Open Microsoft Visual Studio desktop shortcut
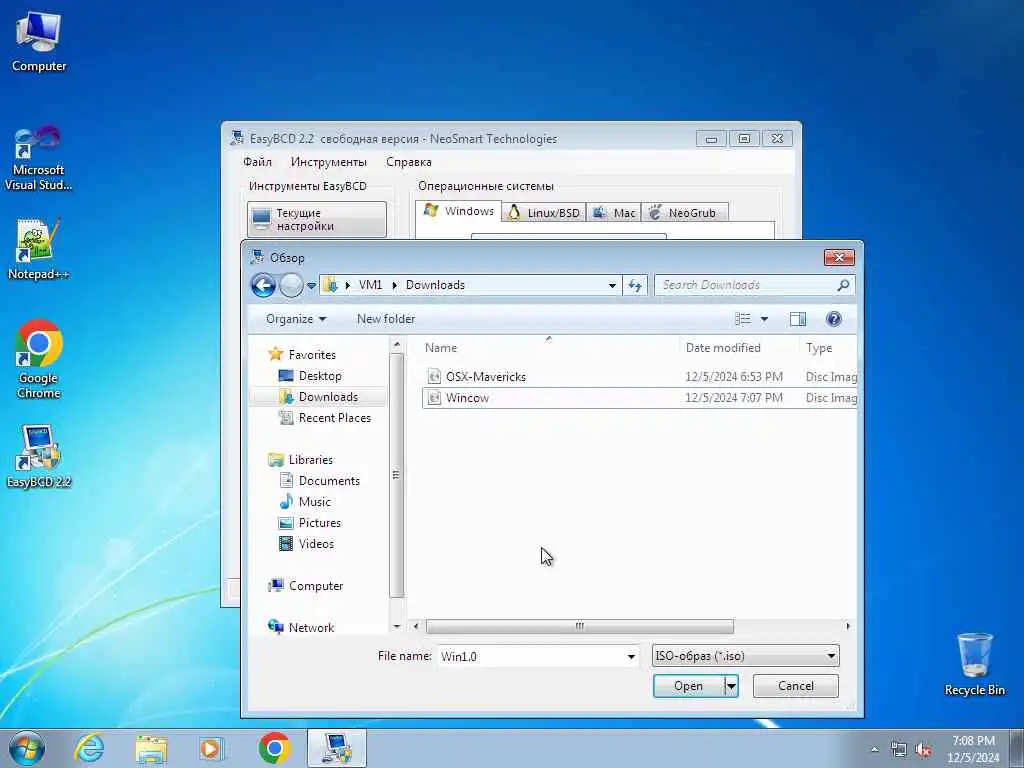Viewport: 1024px width, 768px height. coord(39,159)
